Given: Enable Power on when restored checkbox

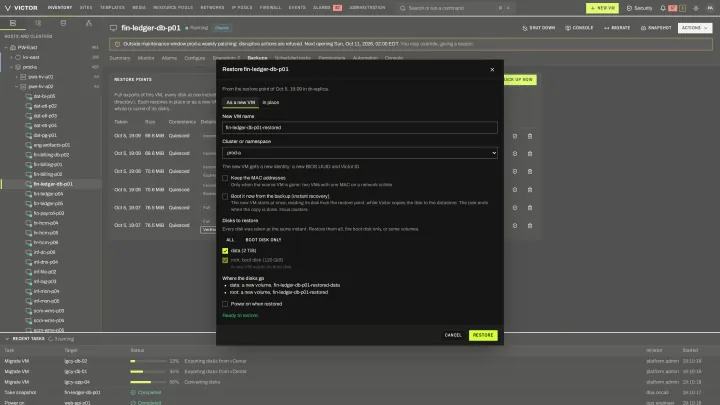Looking at the screenshot, I should pos(225,304).
